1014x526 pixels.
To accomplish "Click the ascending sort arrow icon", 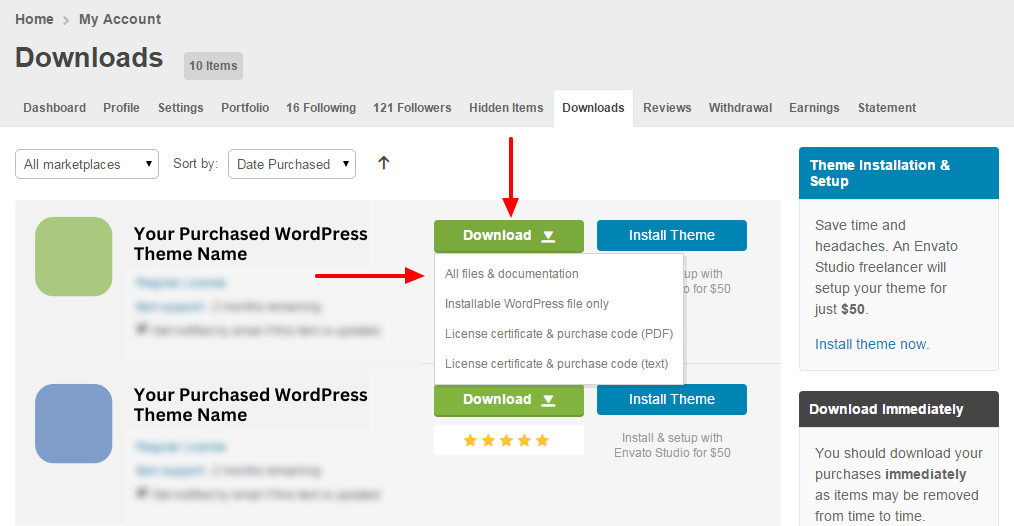I will click(383, 163).
